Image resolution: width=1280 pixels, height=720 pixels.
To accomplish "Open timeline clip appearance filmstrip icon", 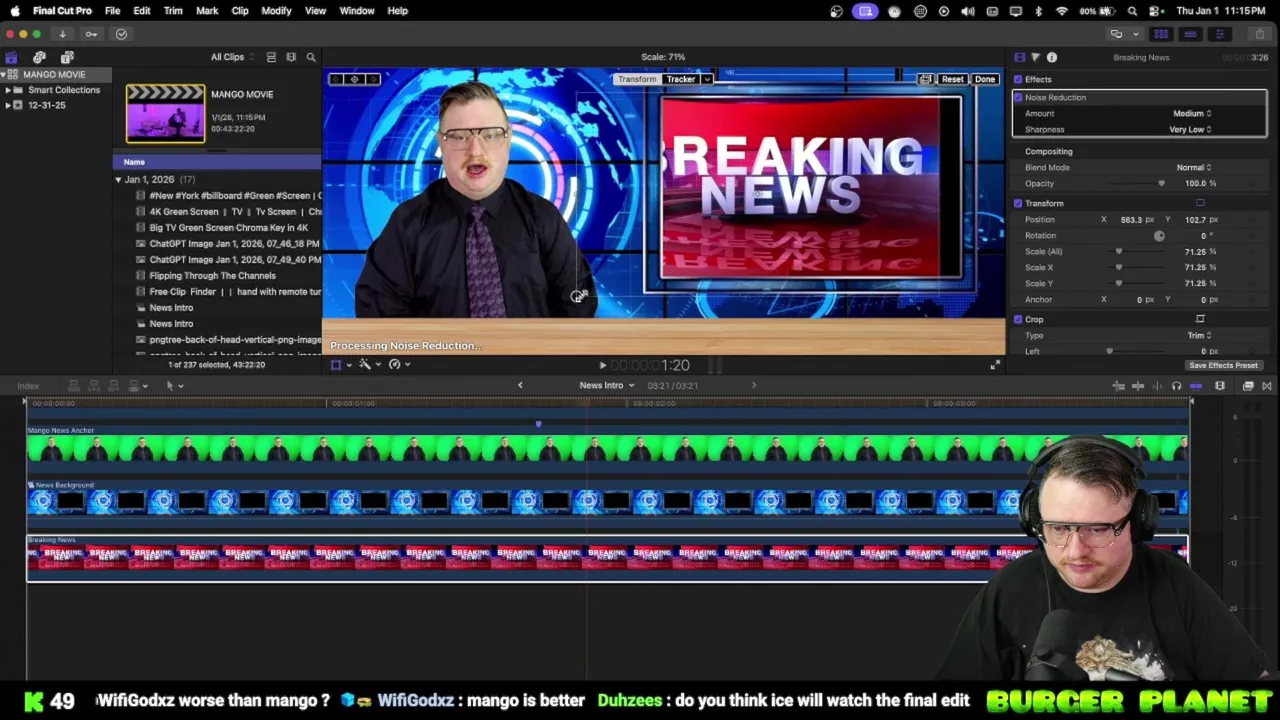I will click(1220, 386).
